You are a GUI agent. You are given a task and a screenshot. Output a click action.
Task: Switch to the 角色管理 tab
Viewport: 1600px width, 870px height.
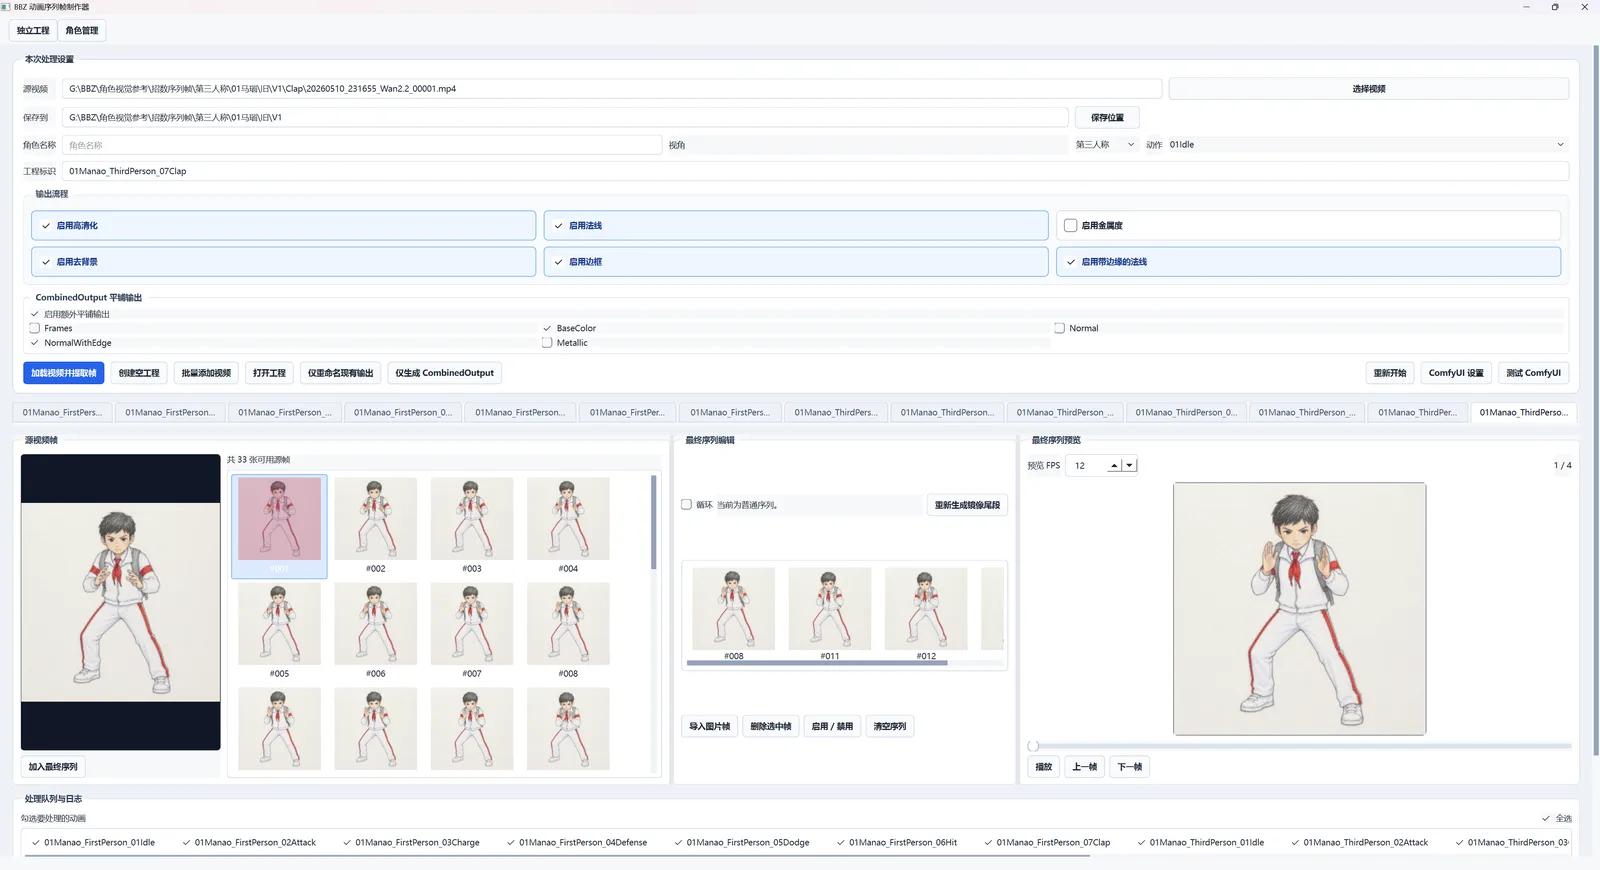coord(82,31)
